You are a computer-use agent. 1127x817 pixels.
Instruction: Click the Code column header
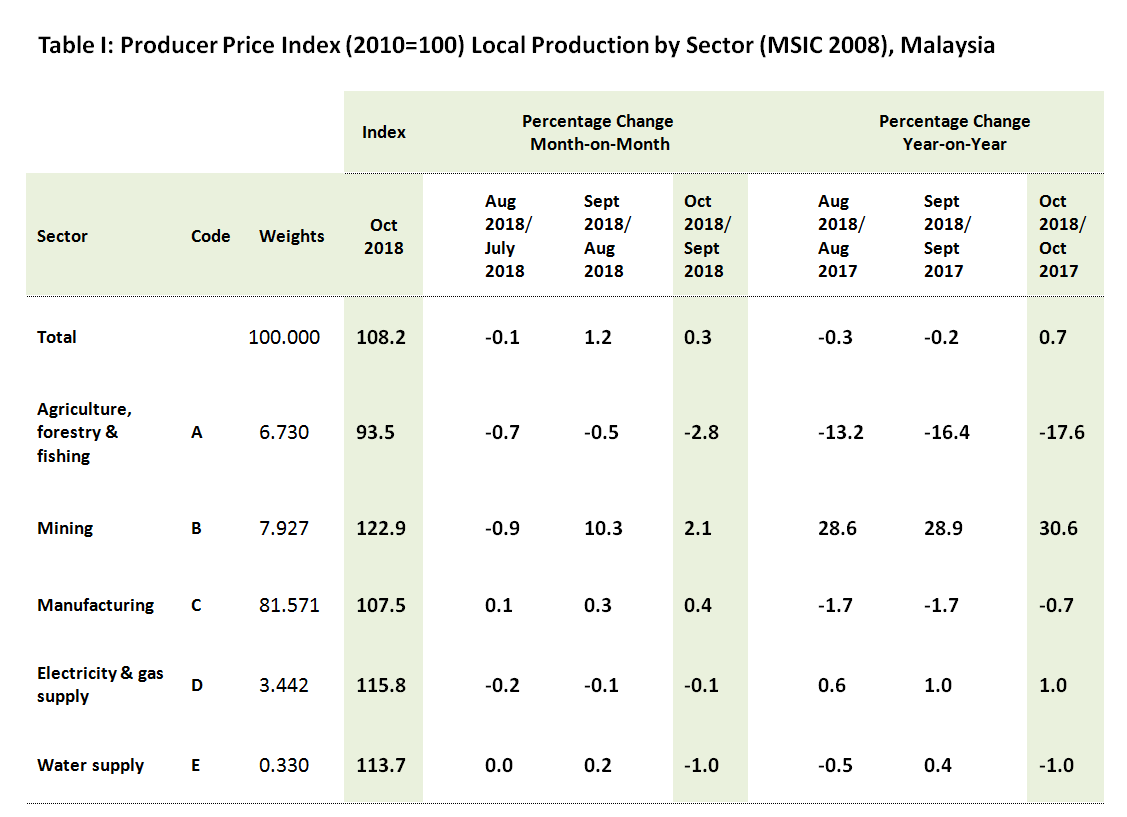[210, 236]
